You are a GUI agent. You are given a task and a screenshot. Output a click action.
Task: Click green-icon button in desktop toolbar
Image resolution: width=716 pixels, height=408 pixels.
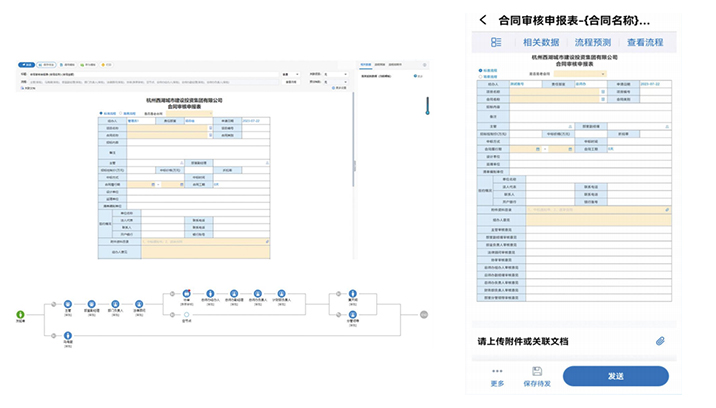[88, 65]
